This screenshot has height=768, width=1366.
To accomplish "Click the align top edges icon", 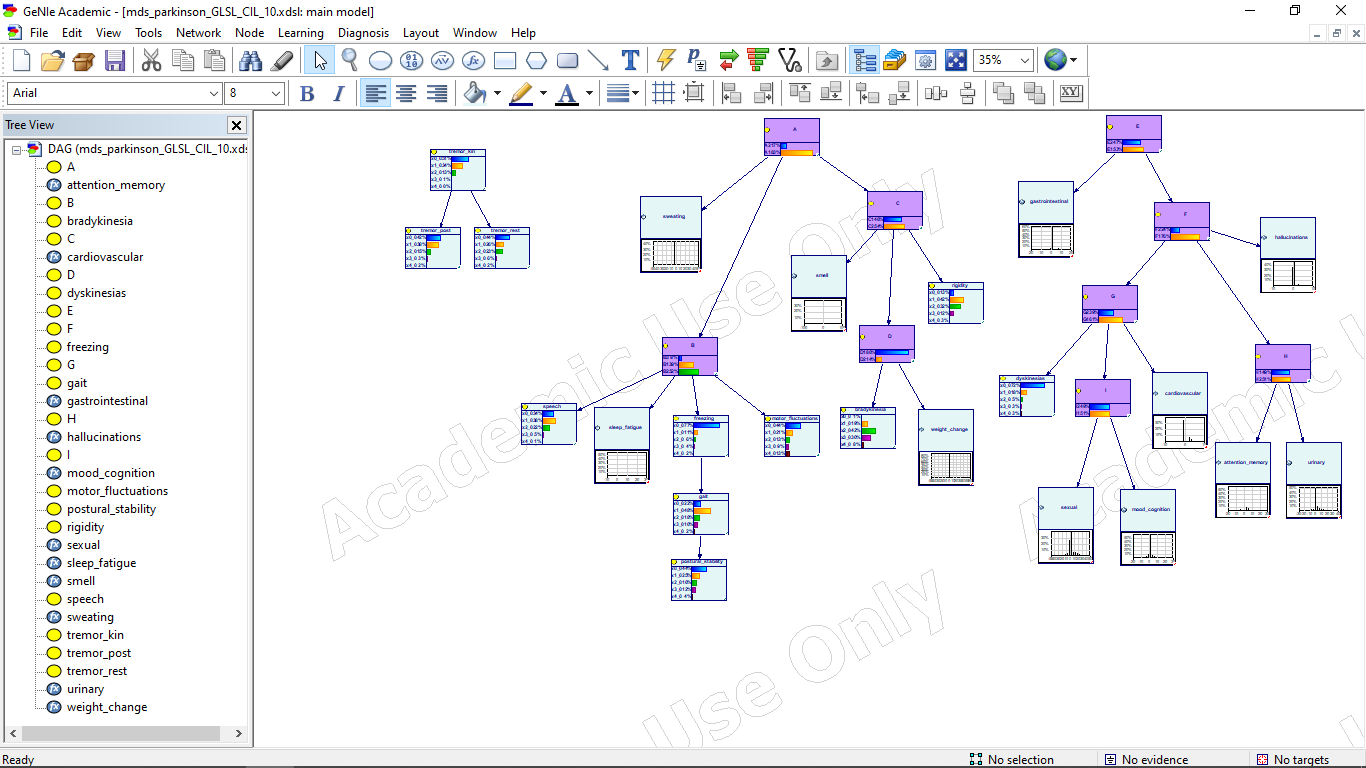I will pyautogui.click(x=800, y=93).
